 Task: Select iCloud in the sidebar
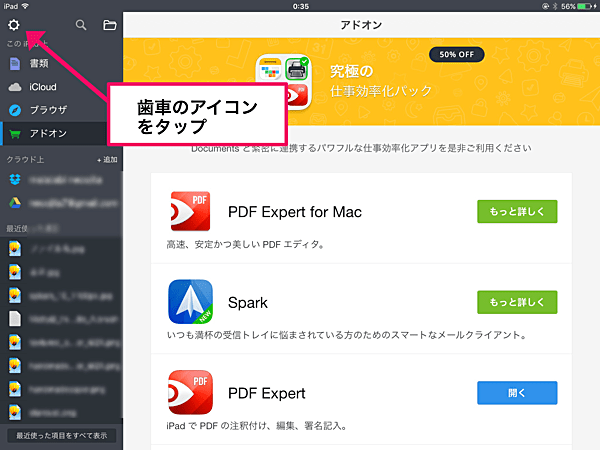(x=61, y=87)
